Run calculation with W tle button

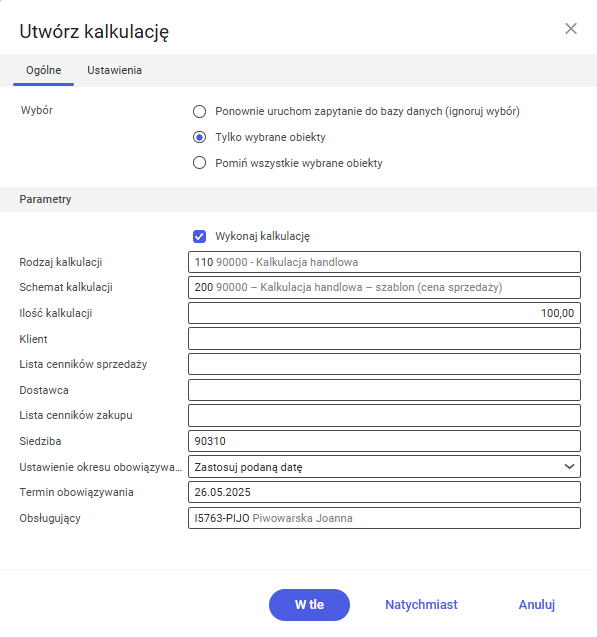coord(309,604)
